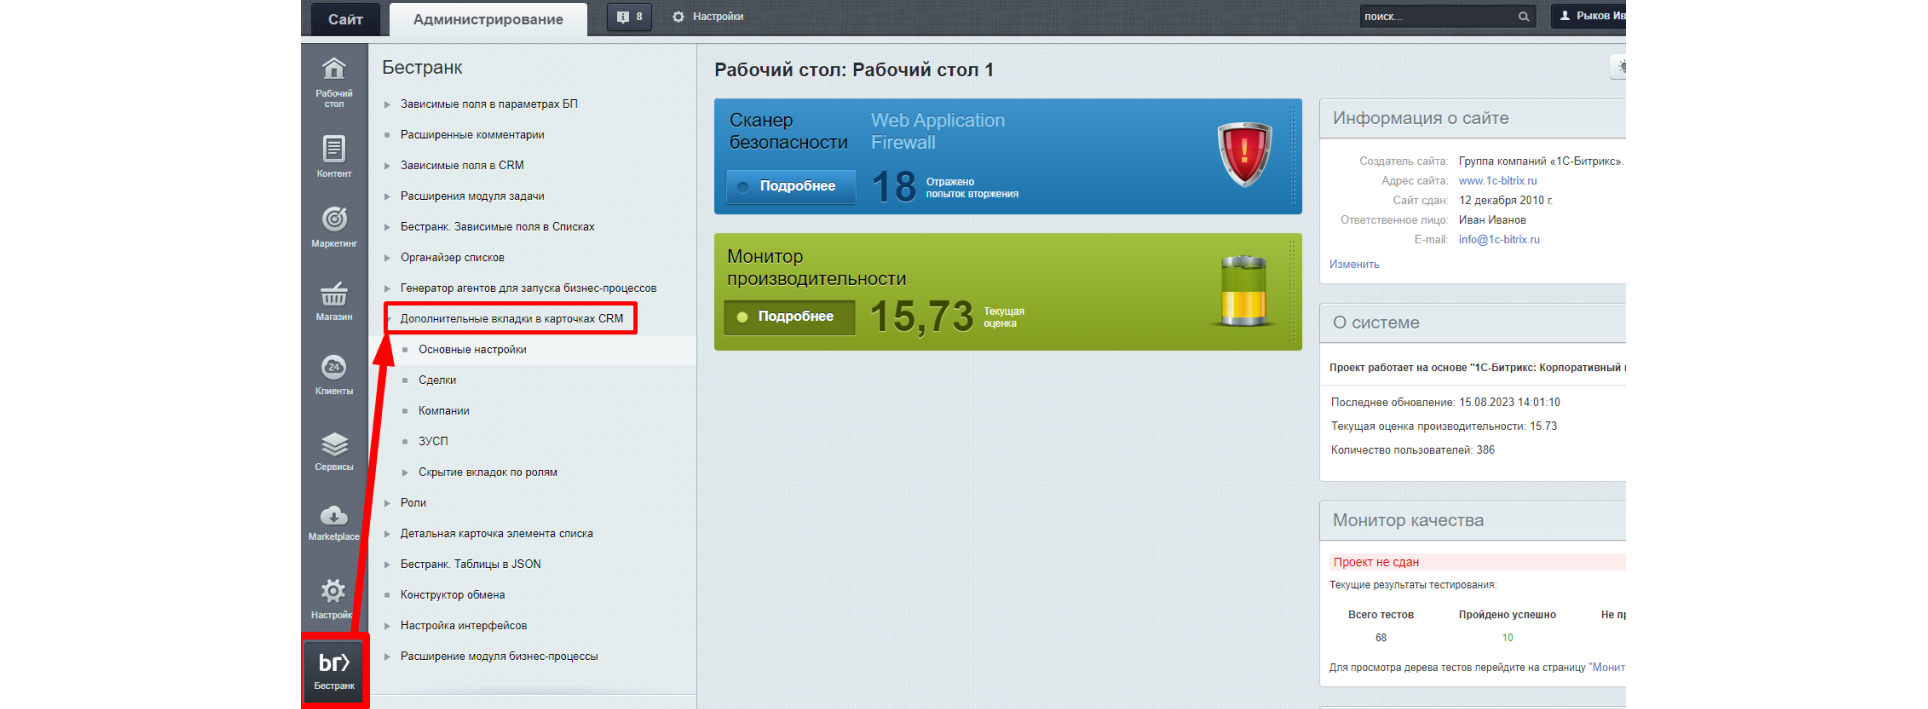Open the Маркетинг sidebar section
Screen dimensions: 1928x709
tap(334, 227)
